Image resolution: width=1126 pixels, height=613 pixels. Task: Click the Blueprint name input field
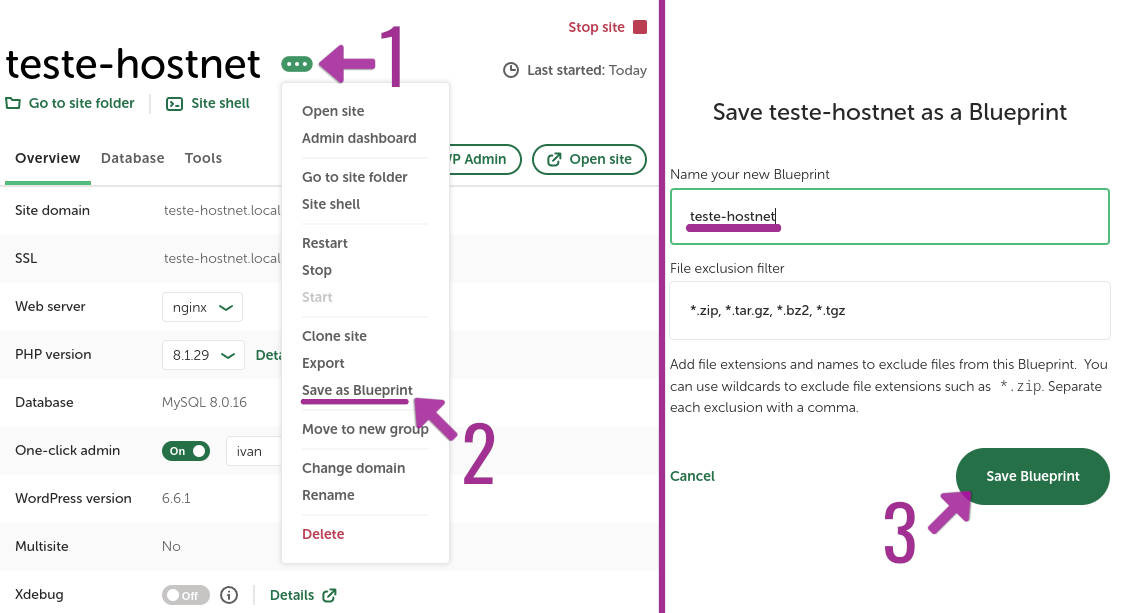coord(890,216)
